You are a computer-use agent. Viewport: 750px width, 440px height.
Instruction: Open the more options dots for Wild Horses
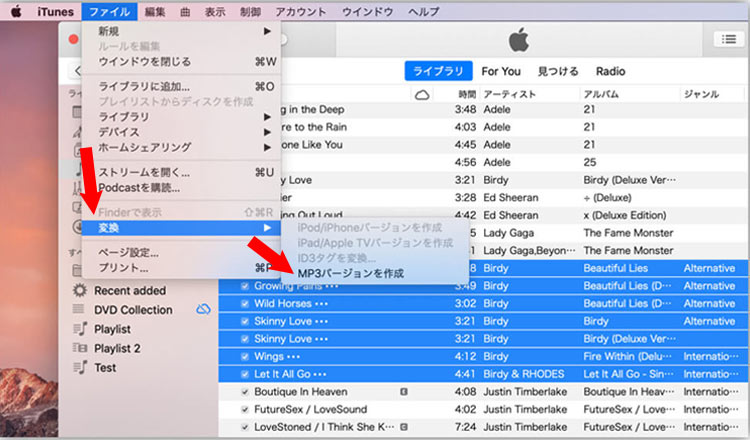(x=321, y=304)
